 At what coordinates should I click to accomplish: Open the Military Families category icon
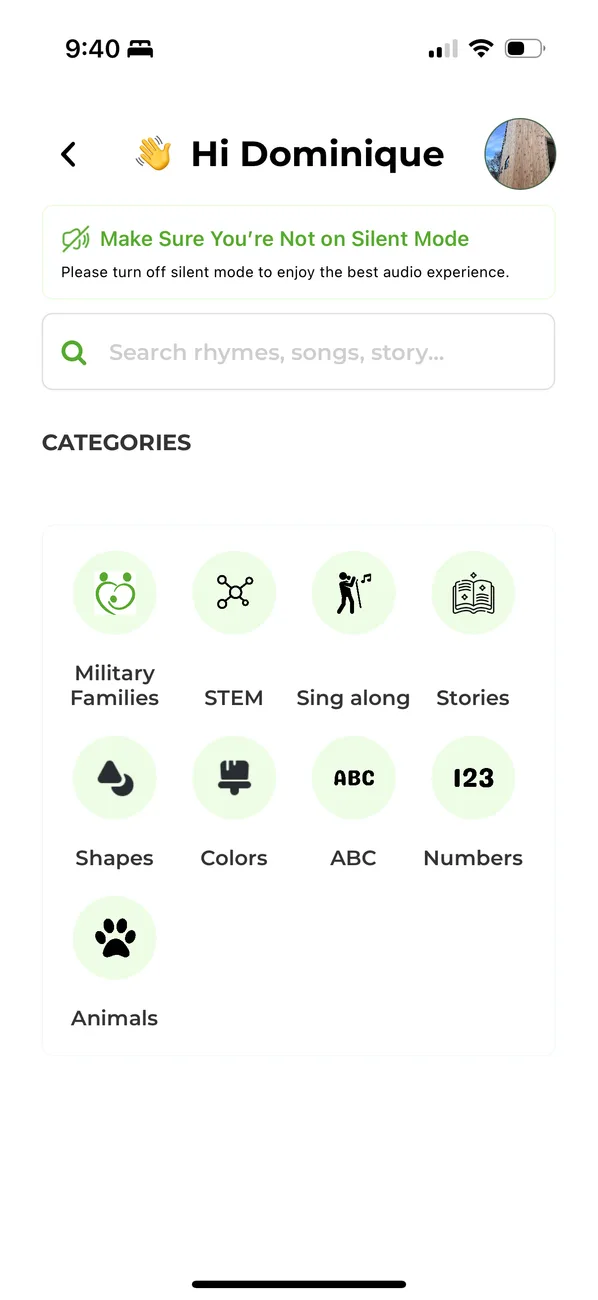tap(115, 594)
